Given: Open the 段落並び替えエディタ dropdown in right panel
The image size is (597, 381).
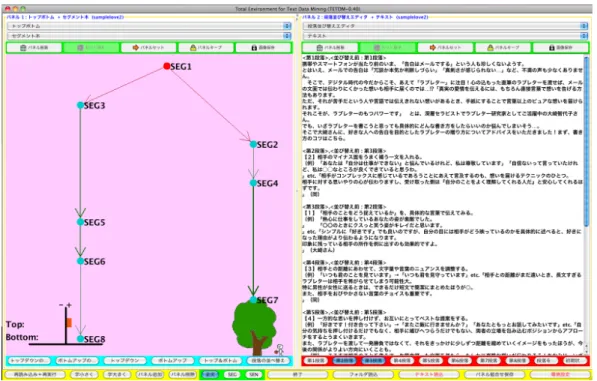Looking at the screenshot, I should pyautogui.click(x=445, y=26).
